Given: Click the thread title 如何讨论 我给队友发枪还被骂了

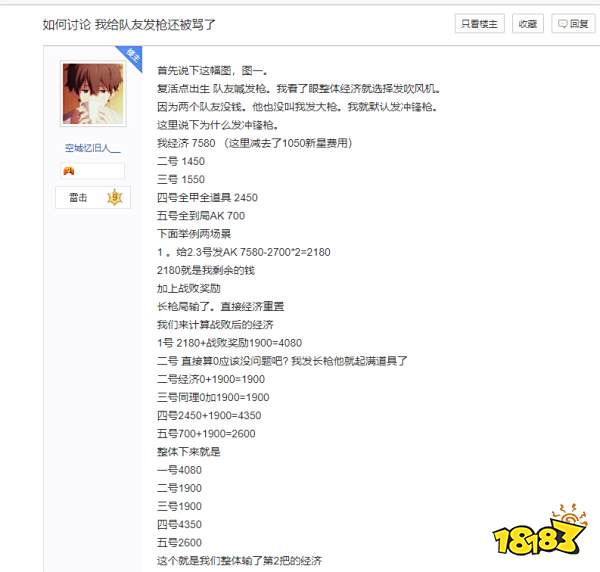Looking at the screenshot, I should pyautogui.click(x=129, y=25).
